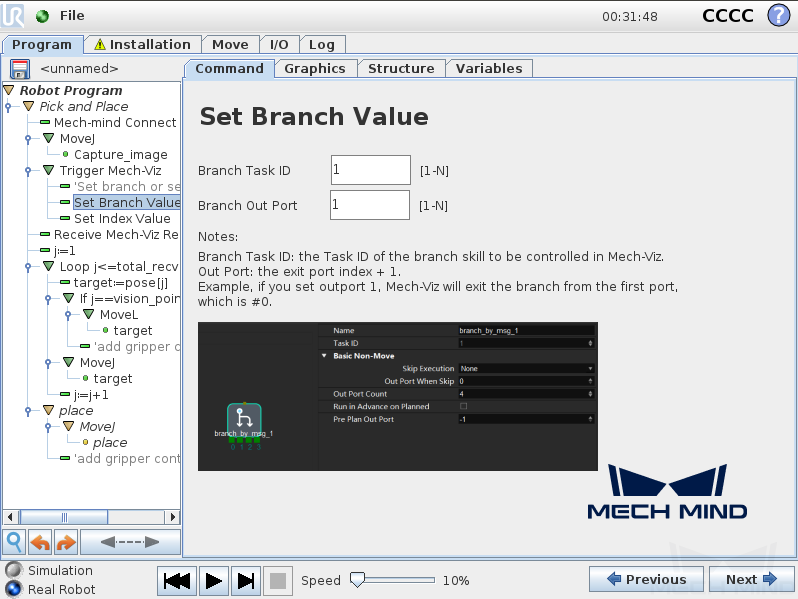Select the Capture_image waypoint
This screenshot has width=798, height=599.
(121, 155)
